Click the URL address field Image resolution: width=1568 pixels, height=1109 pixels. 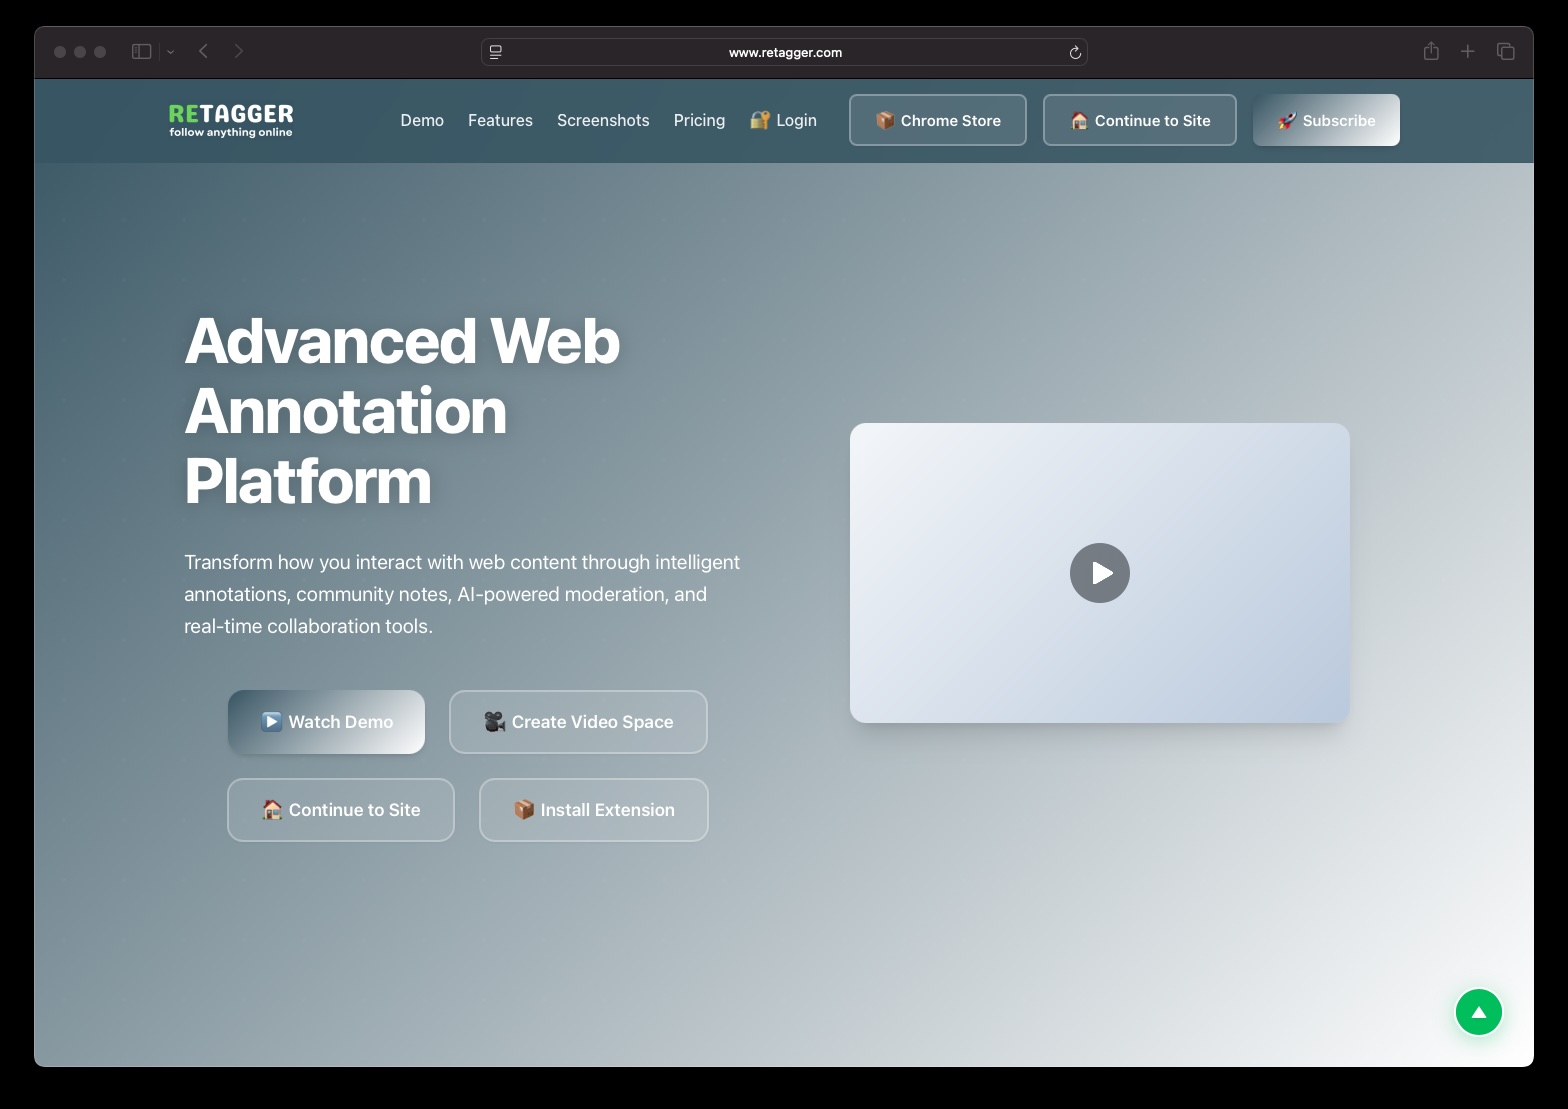click(x=785, y=53)
